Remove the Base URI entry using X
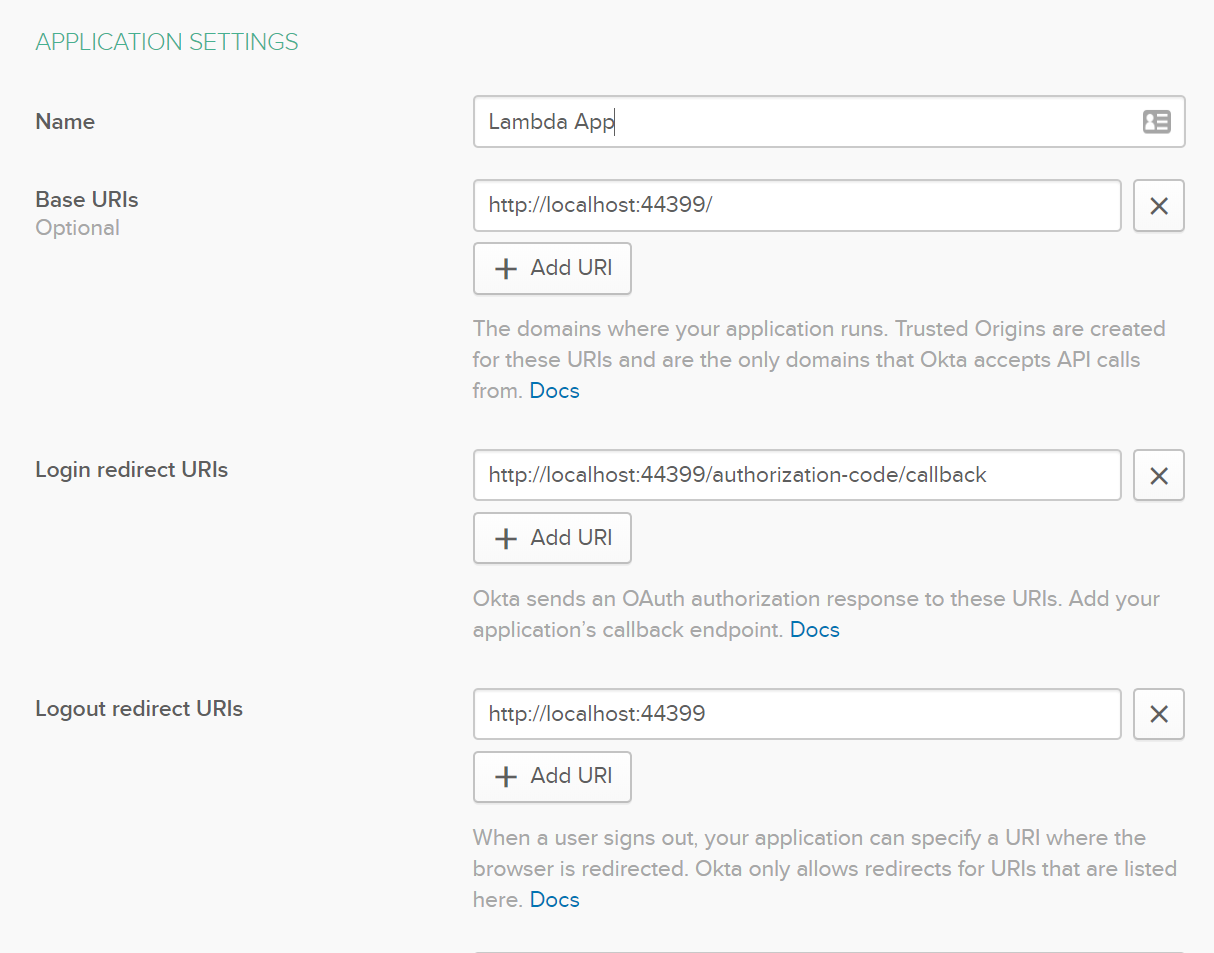The width and height of the screenshot is (1214, 953). click(x=1158, y=206)
